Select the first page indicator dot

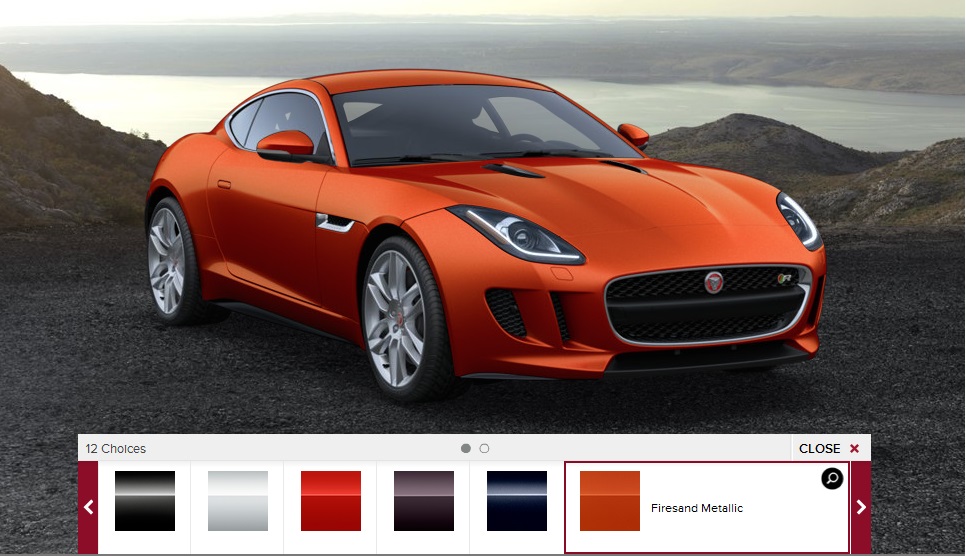[x=466, y=449]
